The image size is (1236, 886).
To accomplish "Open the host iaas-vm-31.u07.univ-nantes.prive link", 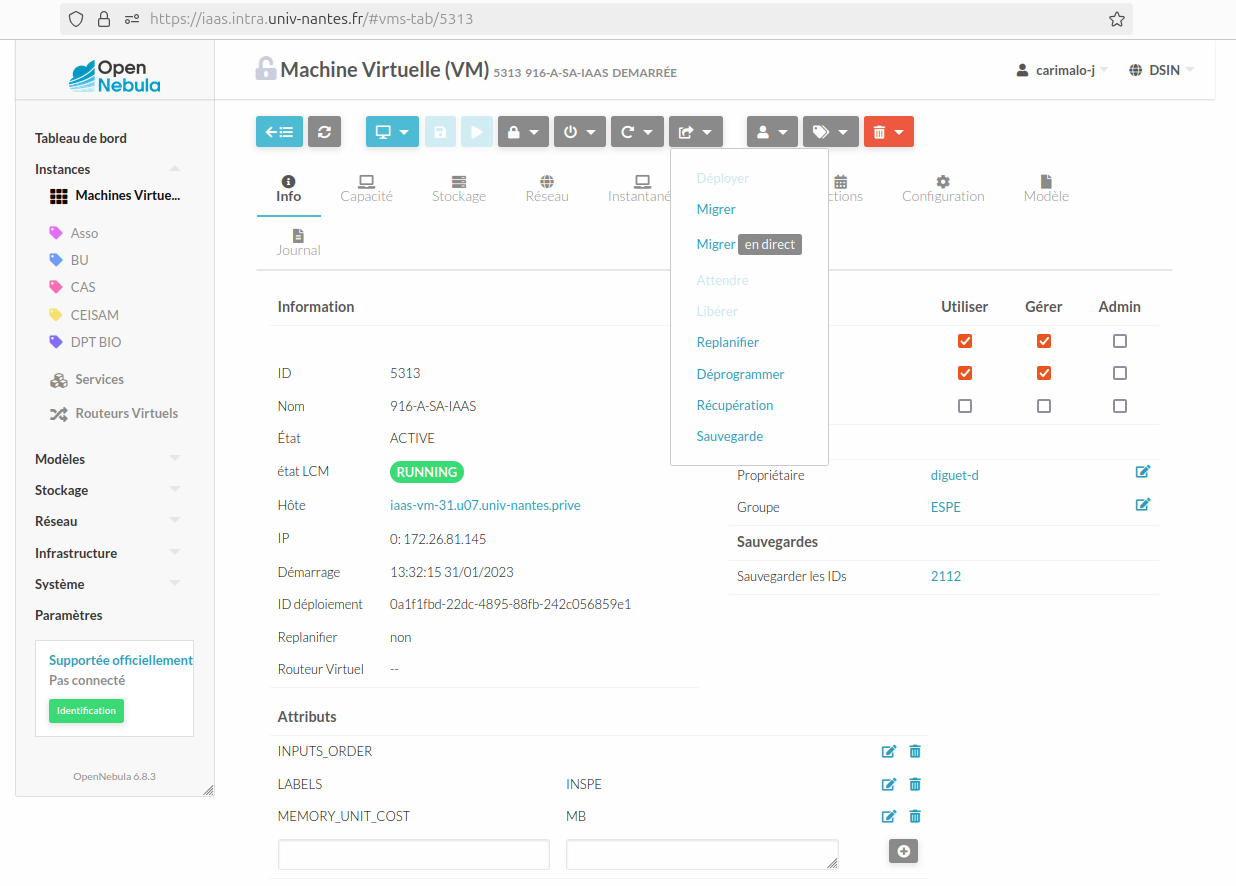I will coord(485,505).
